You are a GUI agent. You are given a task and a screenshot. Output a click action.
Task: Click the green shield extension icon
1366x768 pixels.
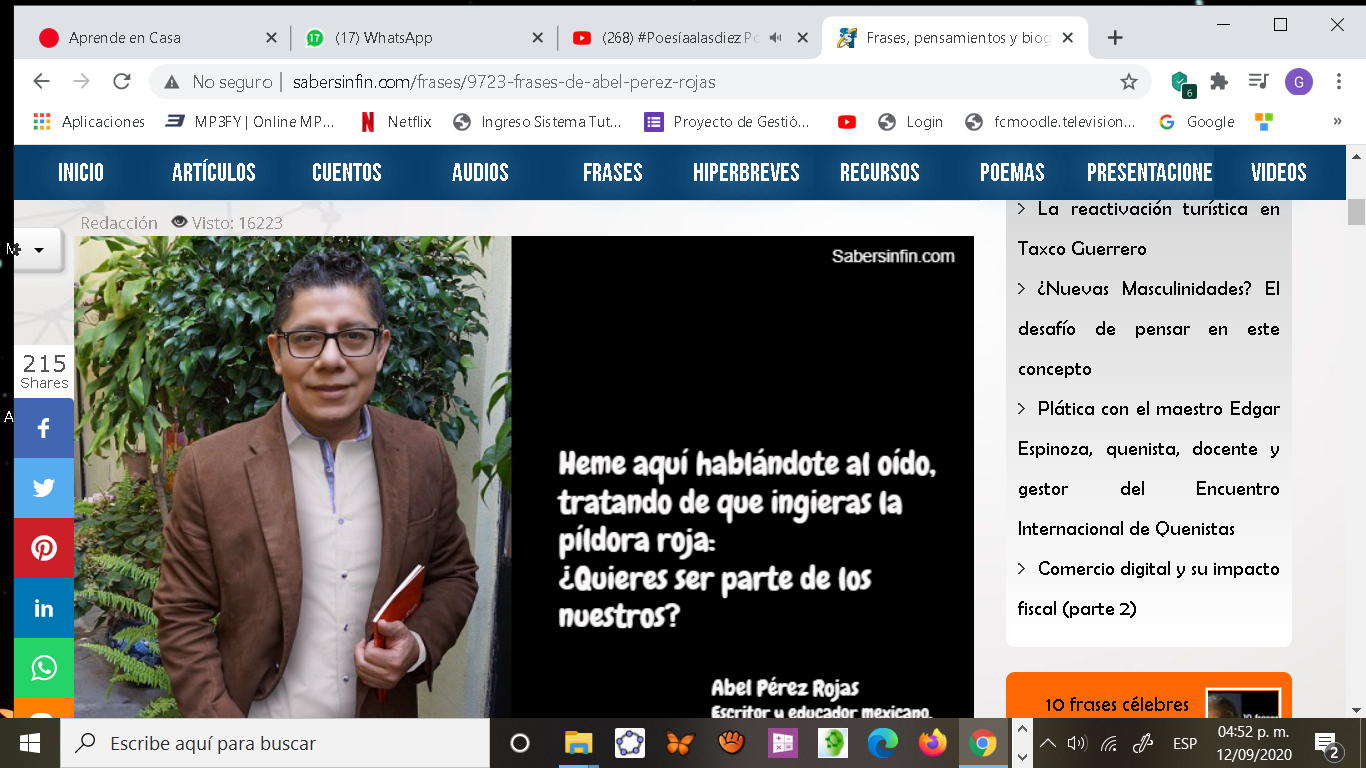click(x=1181, y=83)
